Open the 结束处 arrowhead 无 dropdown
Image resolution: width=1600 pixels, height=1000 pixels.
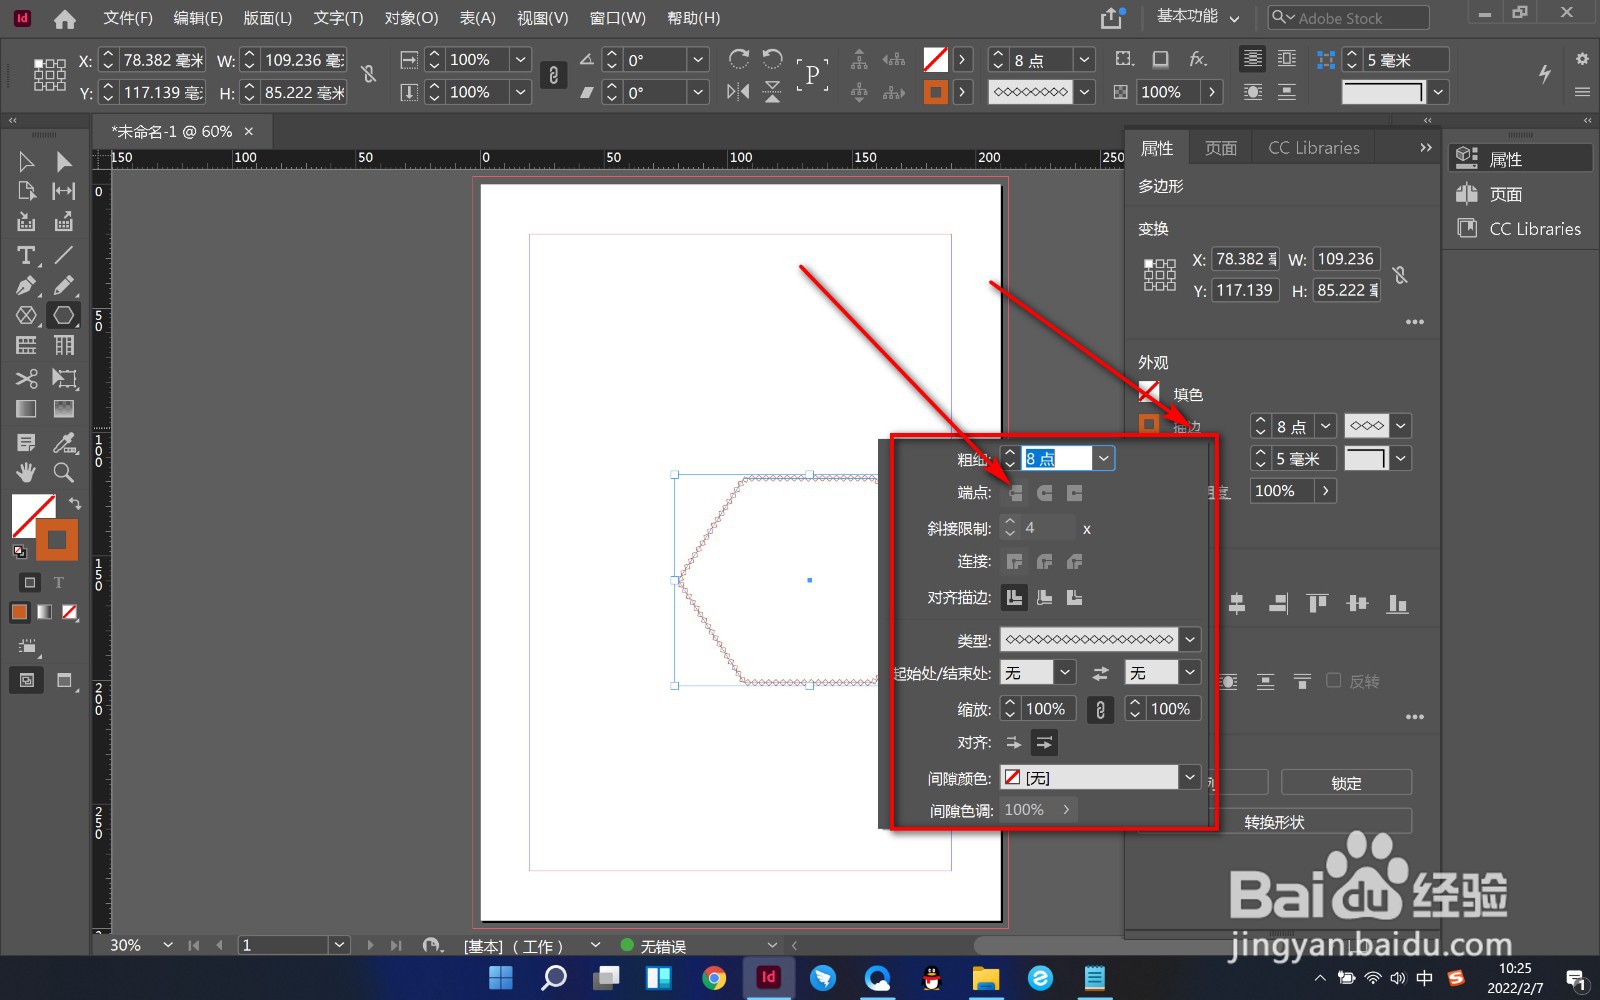pos(1189,673)
